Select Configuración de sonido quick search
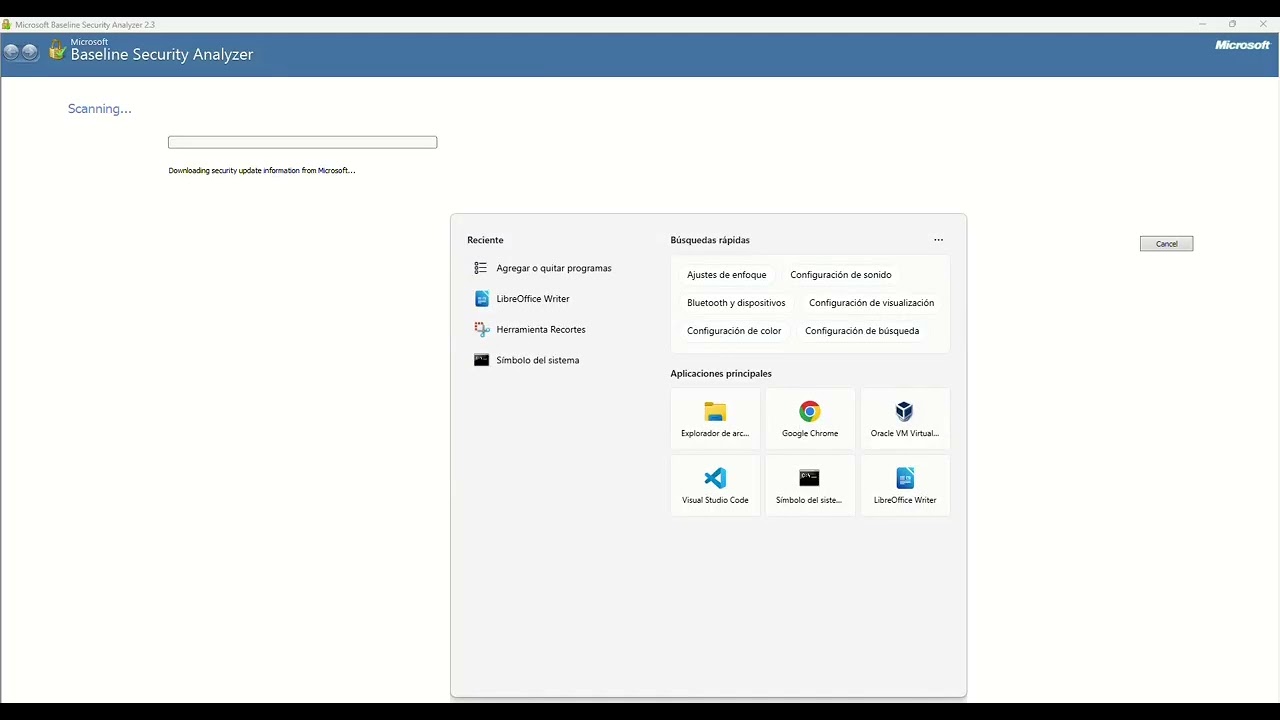The height and width of the screenshot is (720, 1280). pos(841,275)
